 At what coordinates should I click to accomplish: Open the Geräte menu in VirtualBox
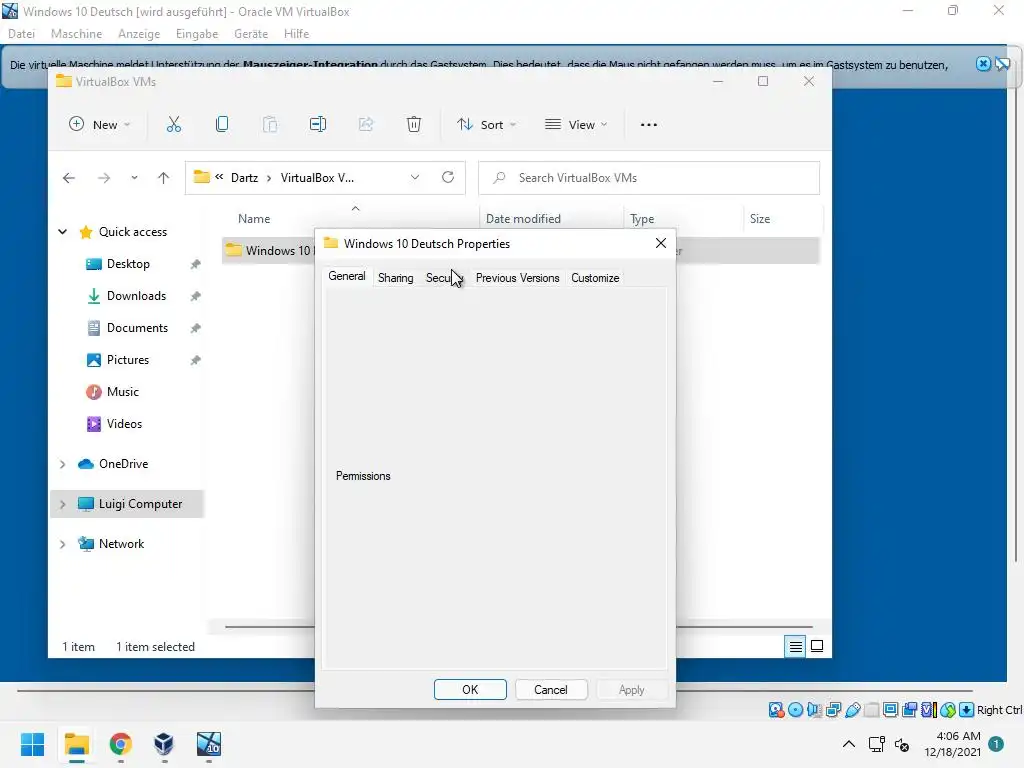tap(251, 34)
